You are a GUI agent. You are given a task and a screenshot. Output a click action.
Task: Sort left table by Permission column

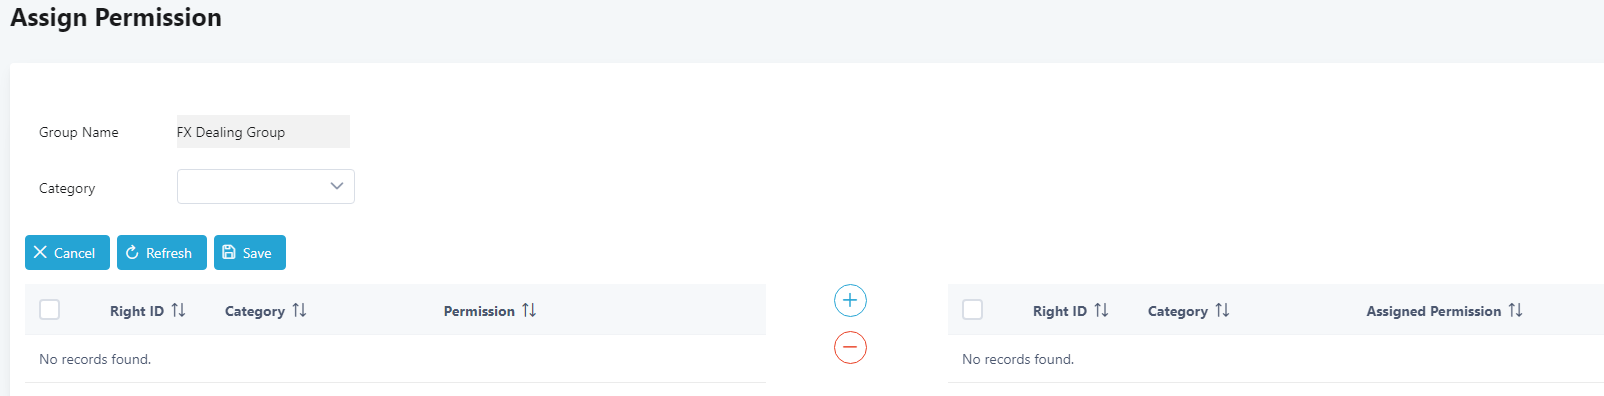[x=529, y=310]
